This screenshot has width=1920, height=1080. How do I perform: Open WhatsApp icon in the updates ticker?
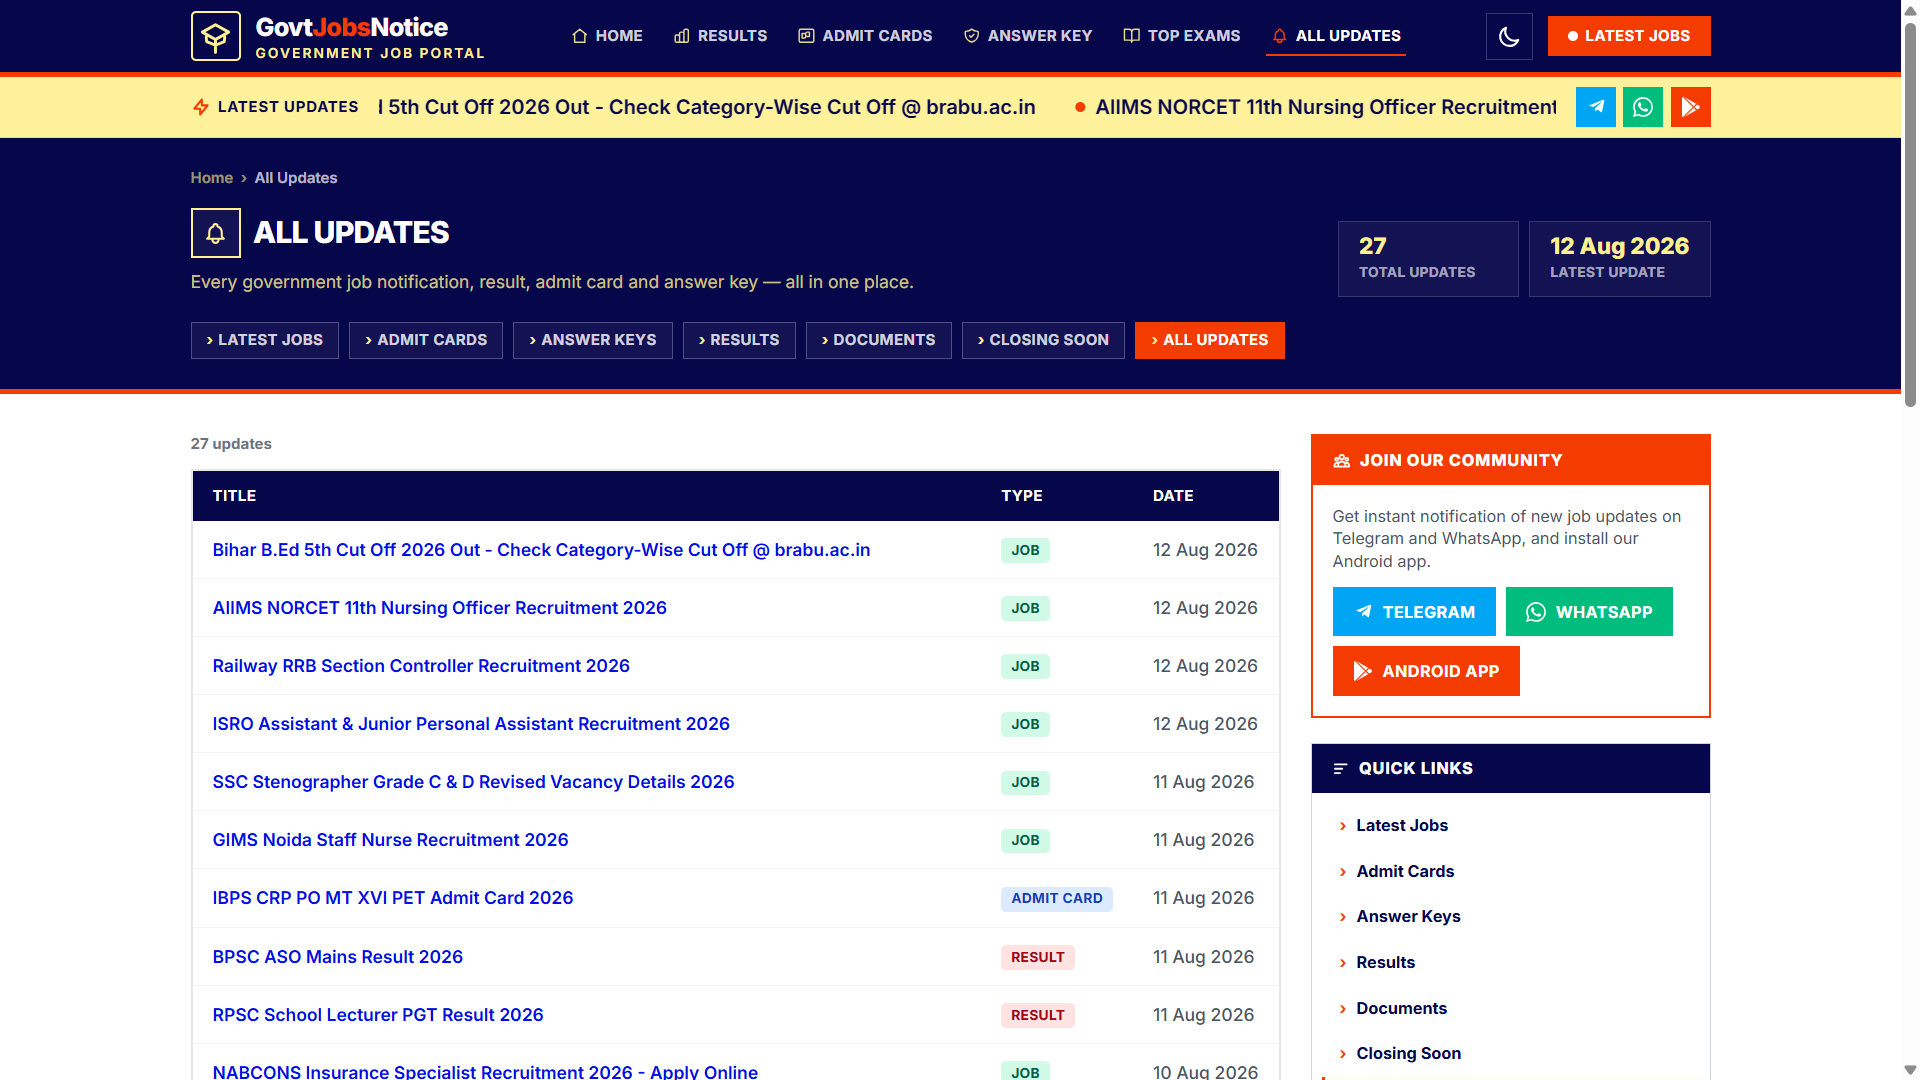click(x=1643, y=107)
